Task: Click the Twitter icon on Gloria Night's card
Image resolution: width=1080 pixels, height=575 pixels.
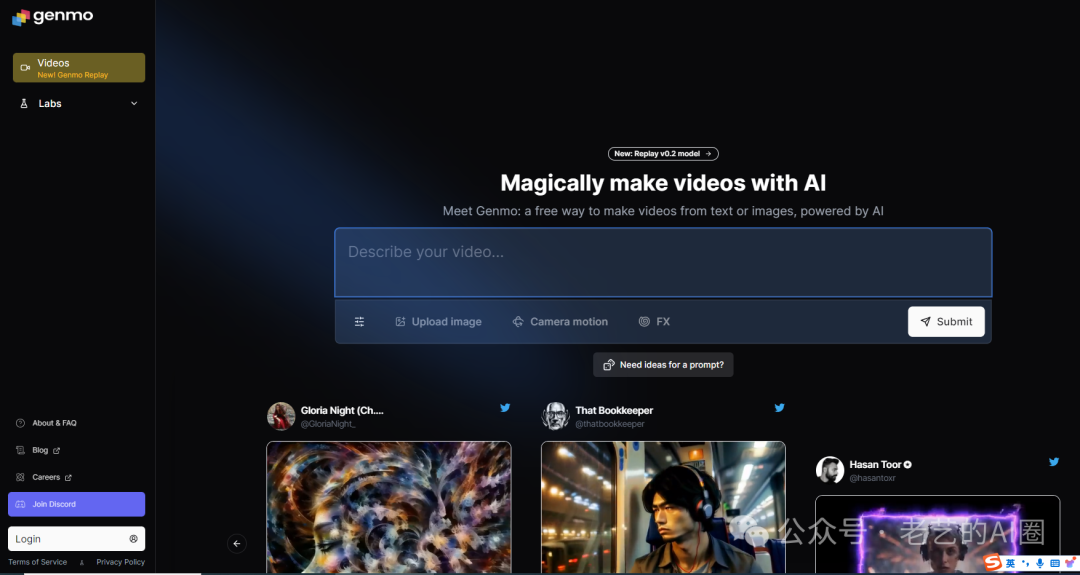Action: (x=505, y=408)
